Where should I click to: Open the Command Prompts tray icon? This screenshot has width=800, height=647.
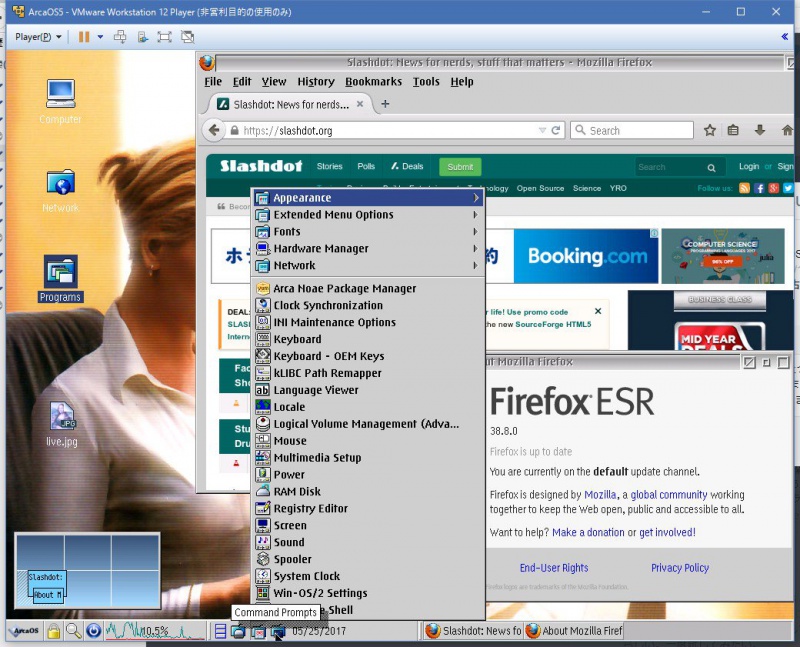pos(278,632)
